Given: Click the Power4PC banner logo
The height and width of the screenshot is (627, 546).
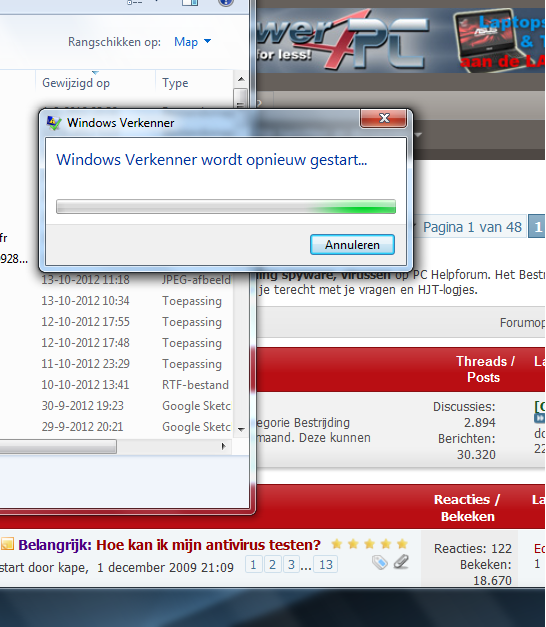Looking at the screenshot, I should click(x=343, y=40).
